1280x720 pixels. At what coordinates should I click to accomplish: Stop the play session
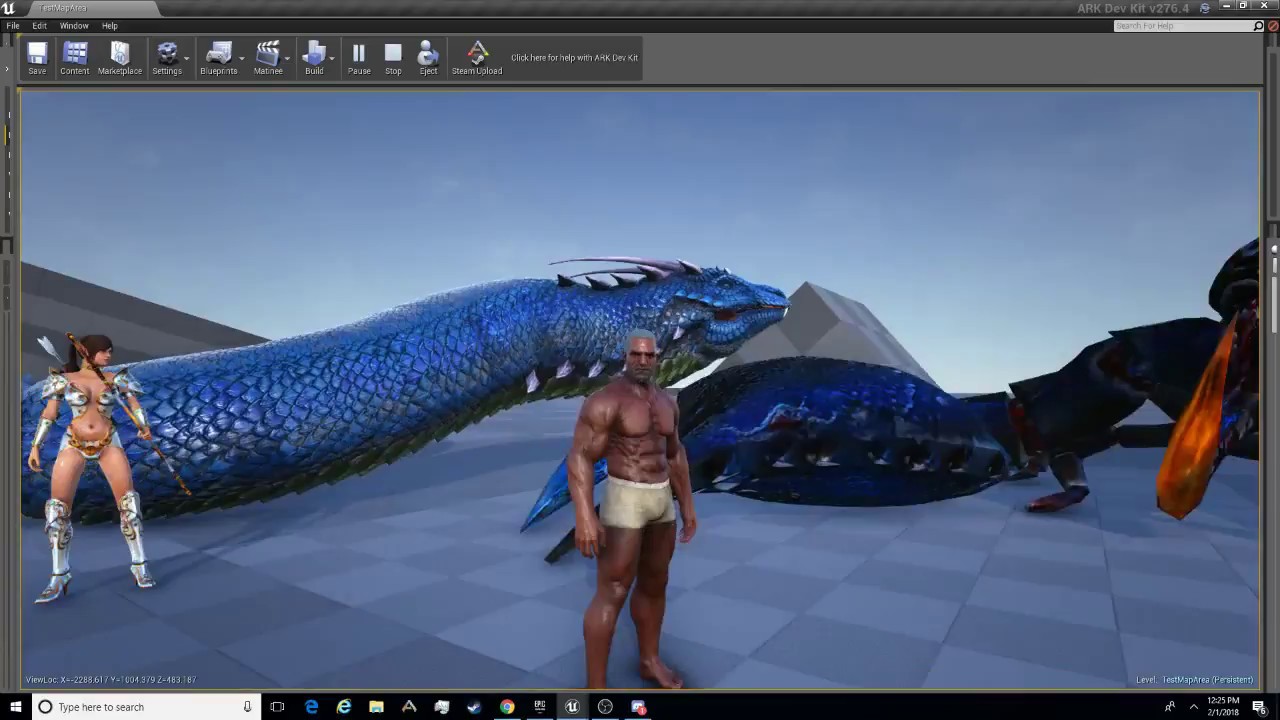pyautogui.click(x=393, y=58)
